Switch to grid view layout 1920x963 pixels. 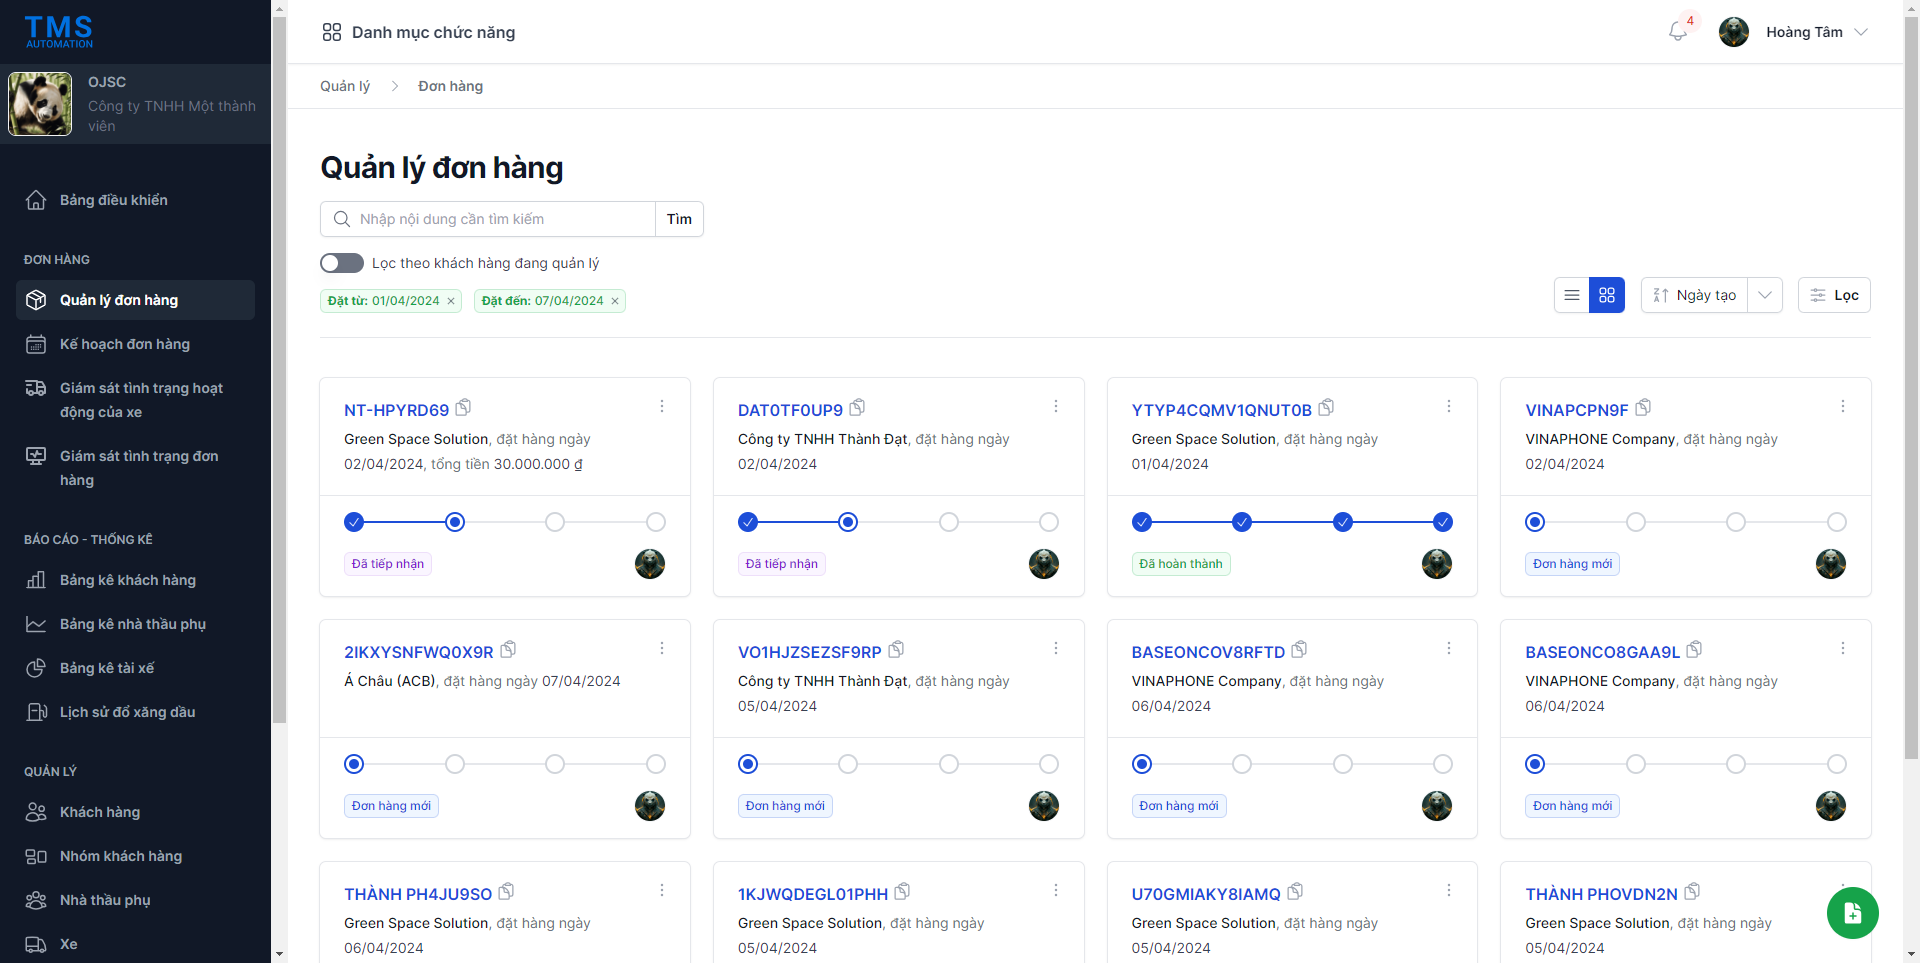1607,295
